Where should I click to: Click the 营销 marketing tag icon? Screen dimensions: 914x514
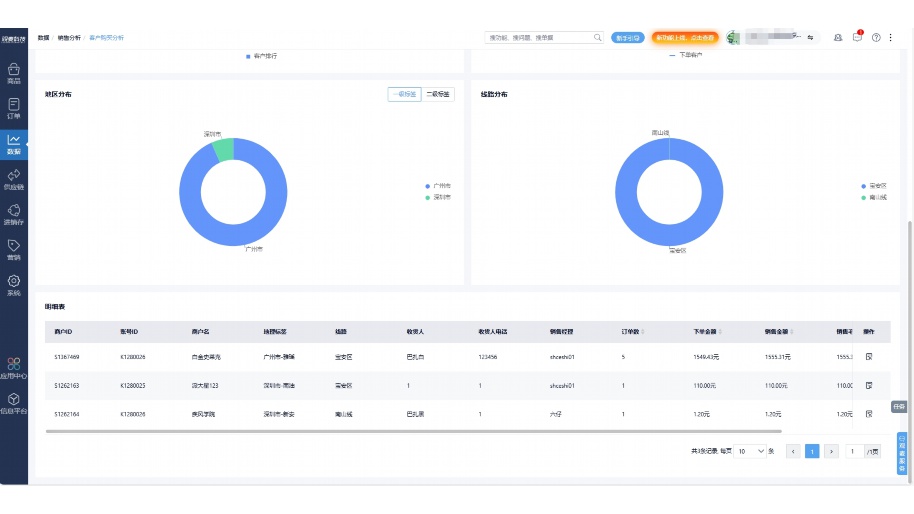[x=13, y=249]
